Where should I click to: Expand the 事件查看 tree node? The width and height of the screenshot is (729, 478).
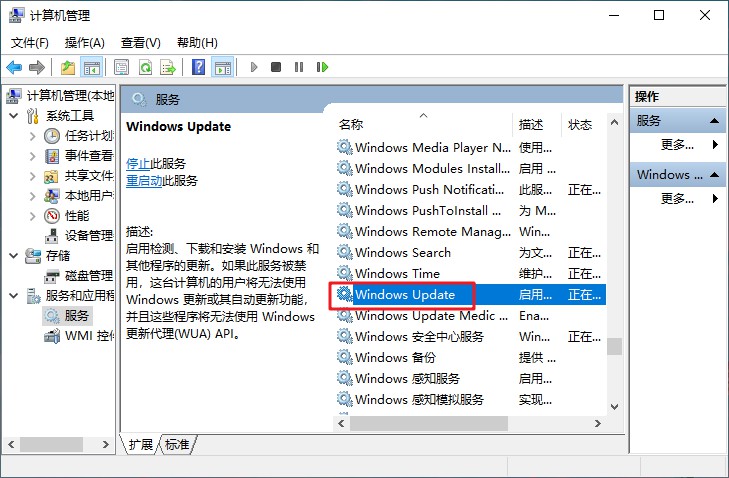(32, 156)
